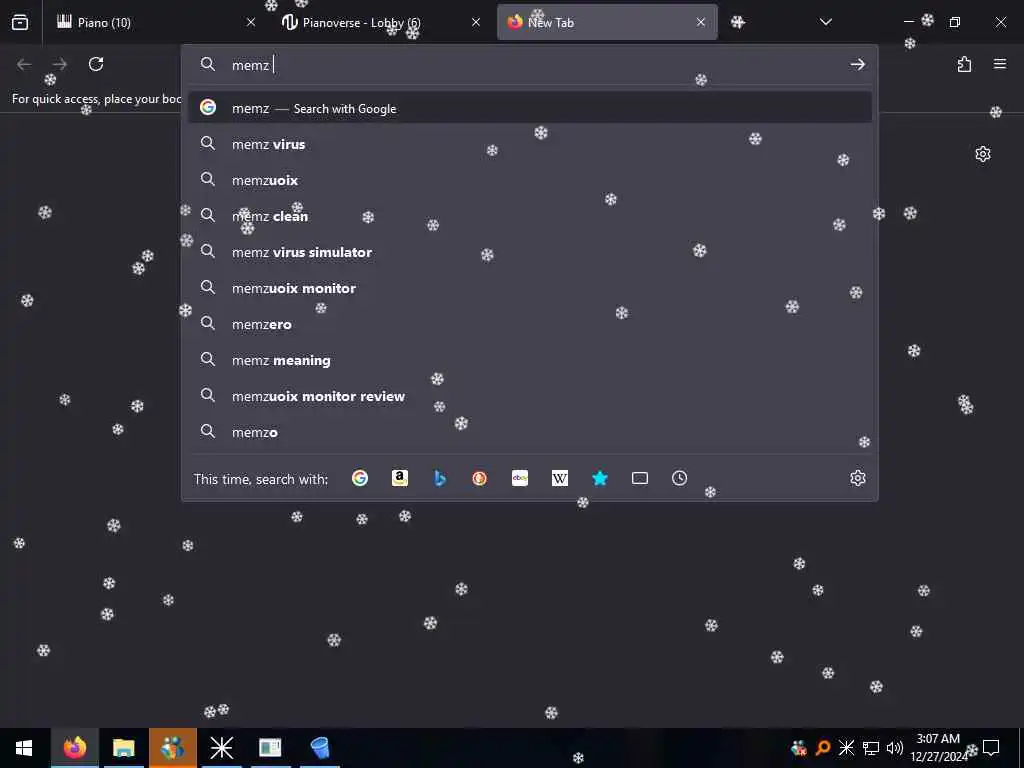Open the Extensions puzzle icon
1024x768 pixels.
pyautogui.click(x=964, y=64)
